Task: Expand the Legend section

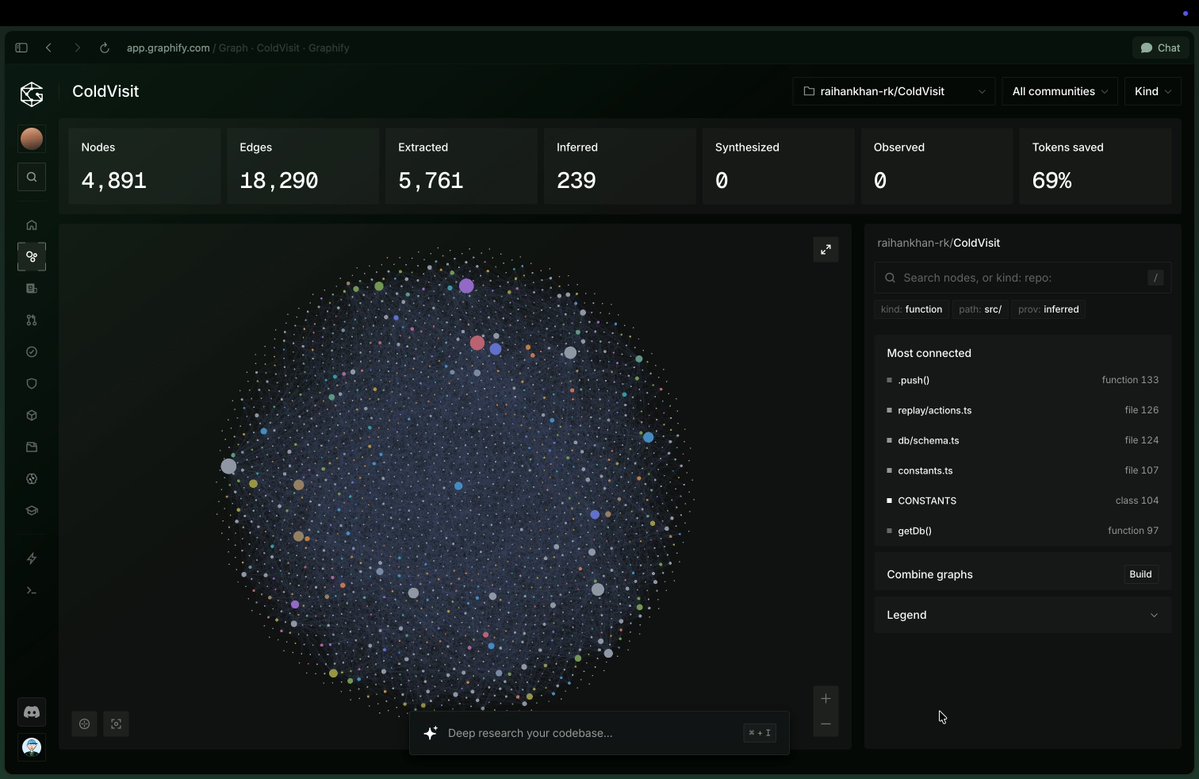Action: click(x=1022, y=615)
